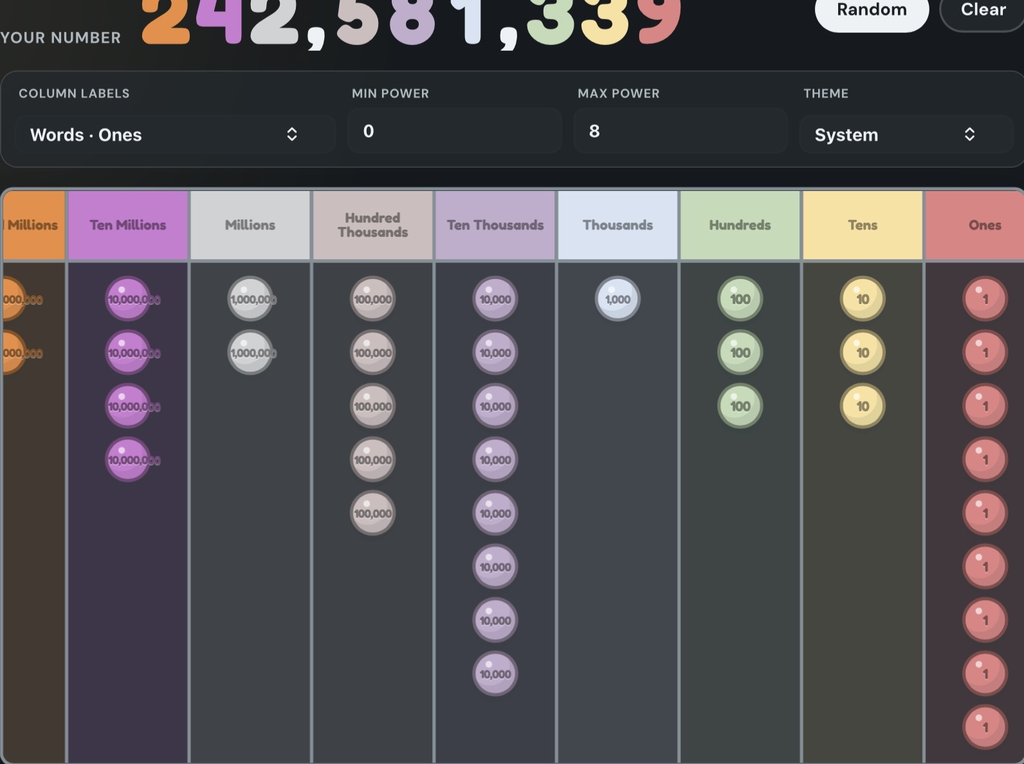Focus the Max Power input field
The height and width of the screenshot is (764, 1024).
tap(680, 131)
